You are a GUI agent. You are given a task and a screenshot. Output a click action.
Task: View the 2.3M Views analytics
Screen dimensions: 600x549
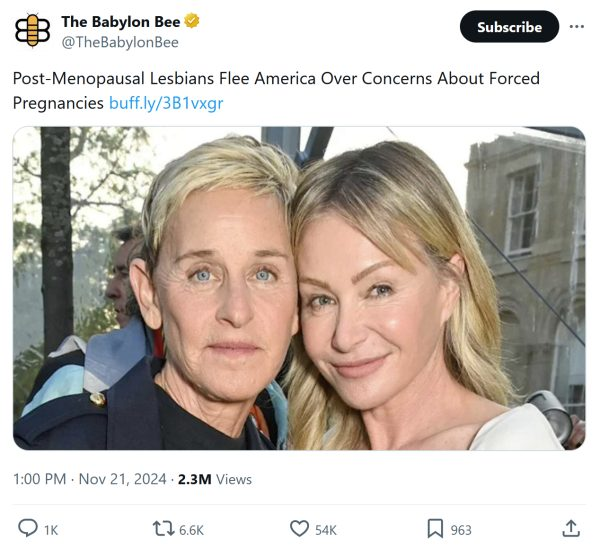(x=214, y=479)
